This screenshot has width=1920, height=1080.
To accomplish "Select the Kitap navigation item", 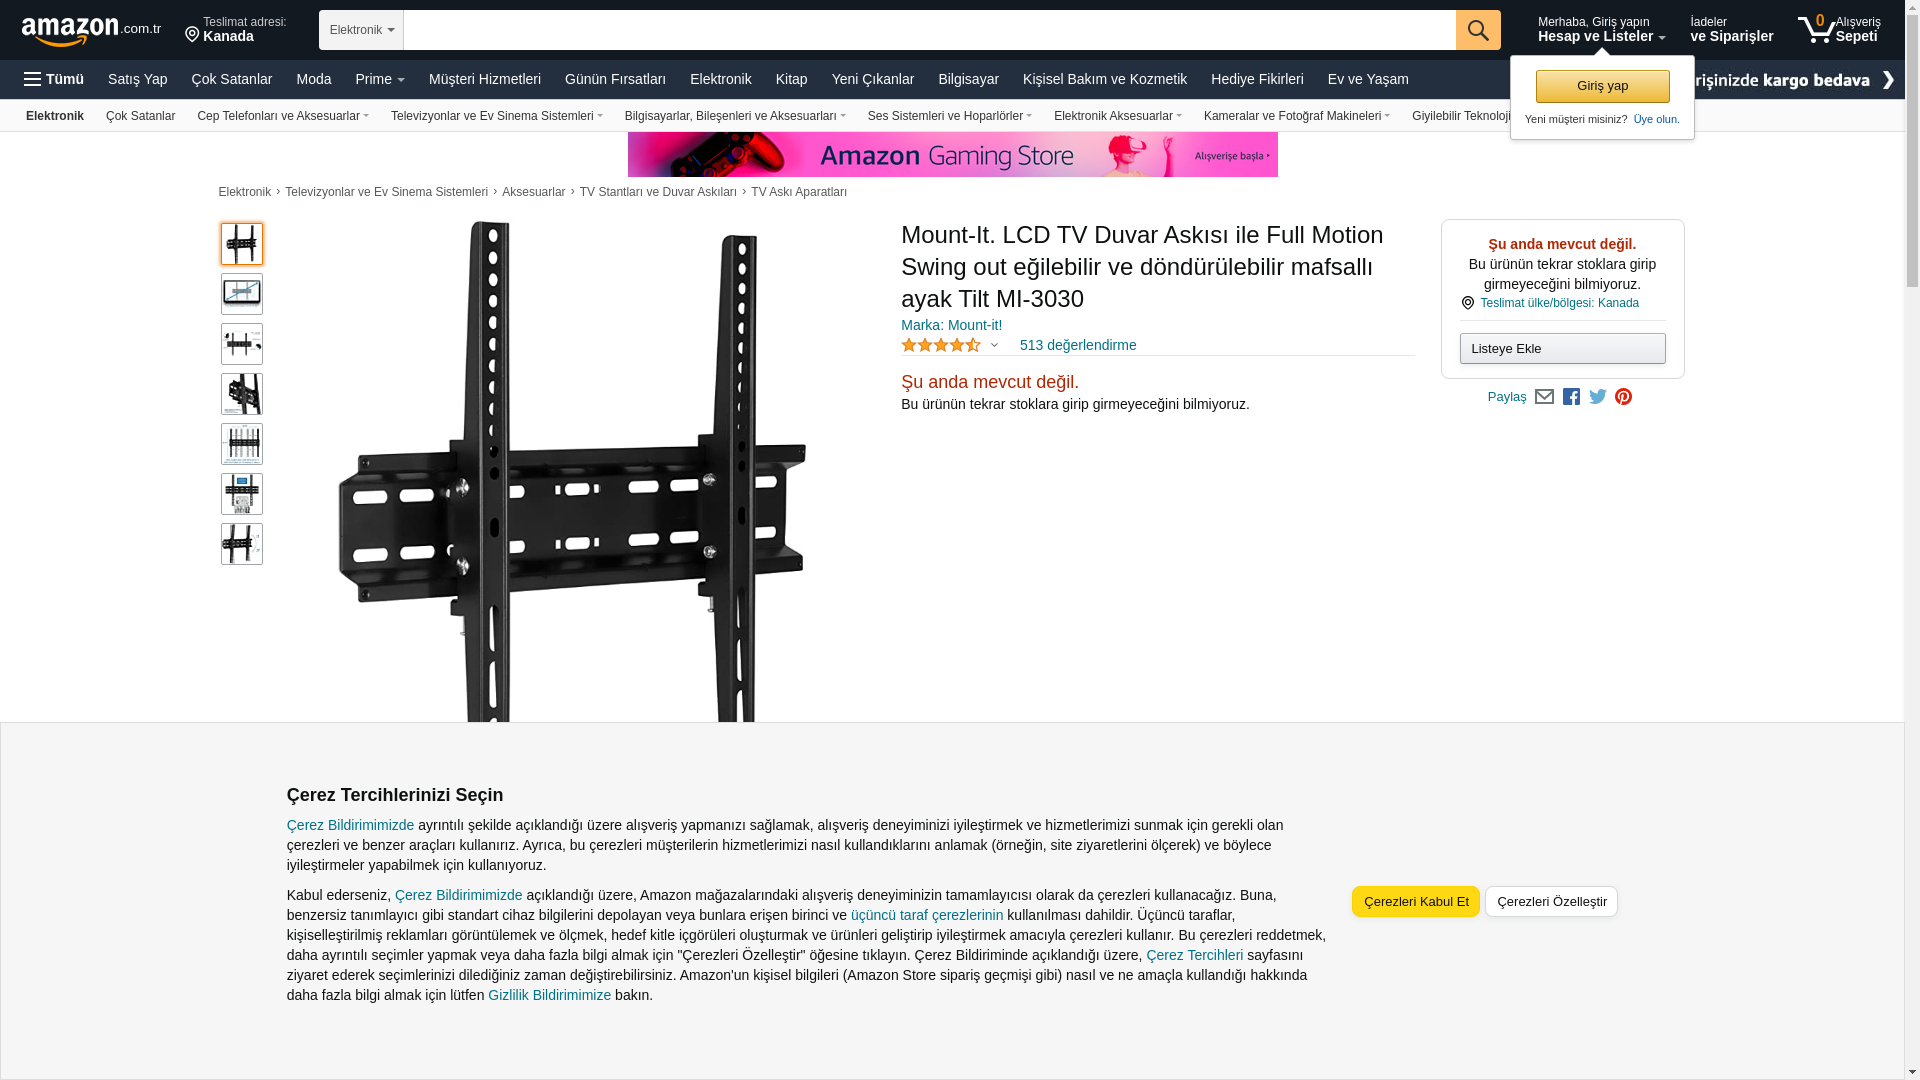I will point(791,79).
